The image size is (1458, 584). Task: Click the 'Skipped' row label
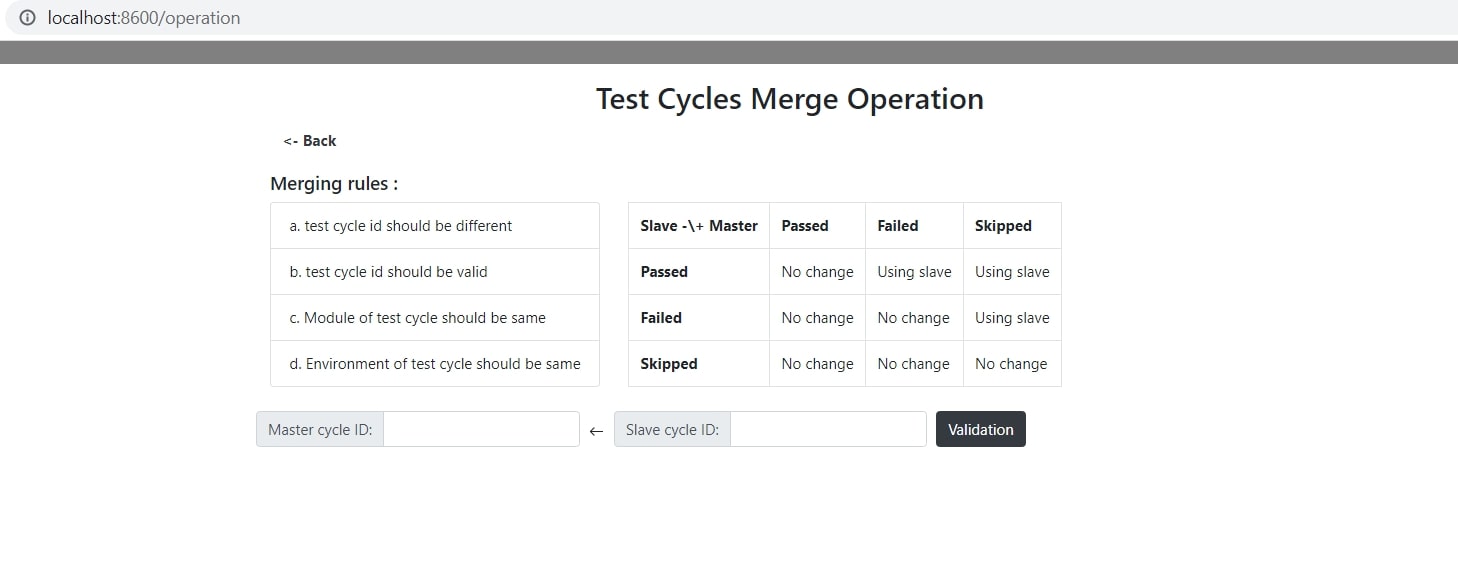668,363
